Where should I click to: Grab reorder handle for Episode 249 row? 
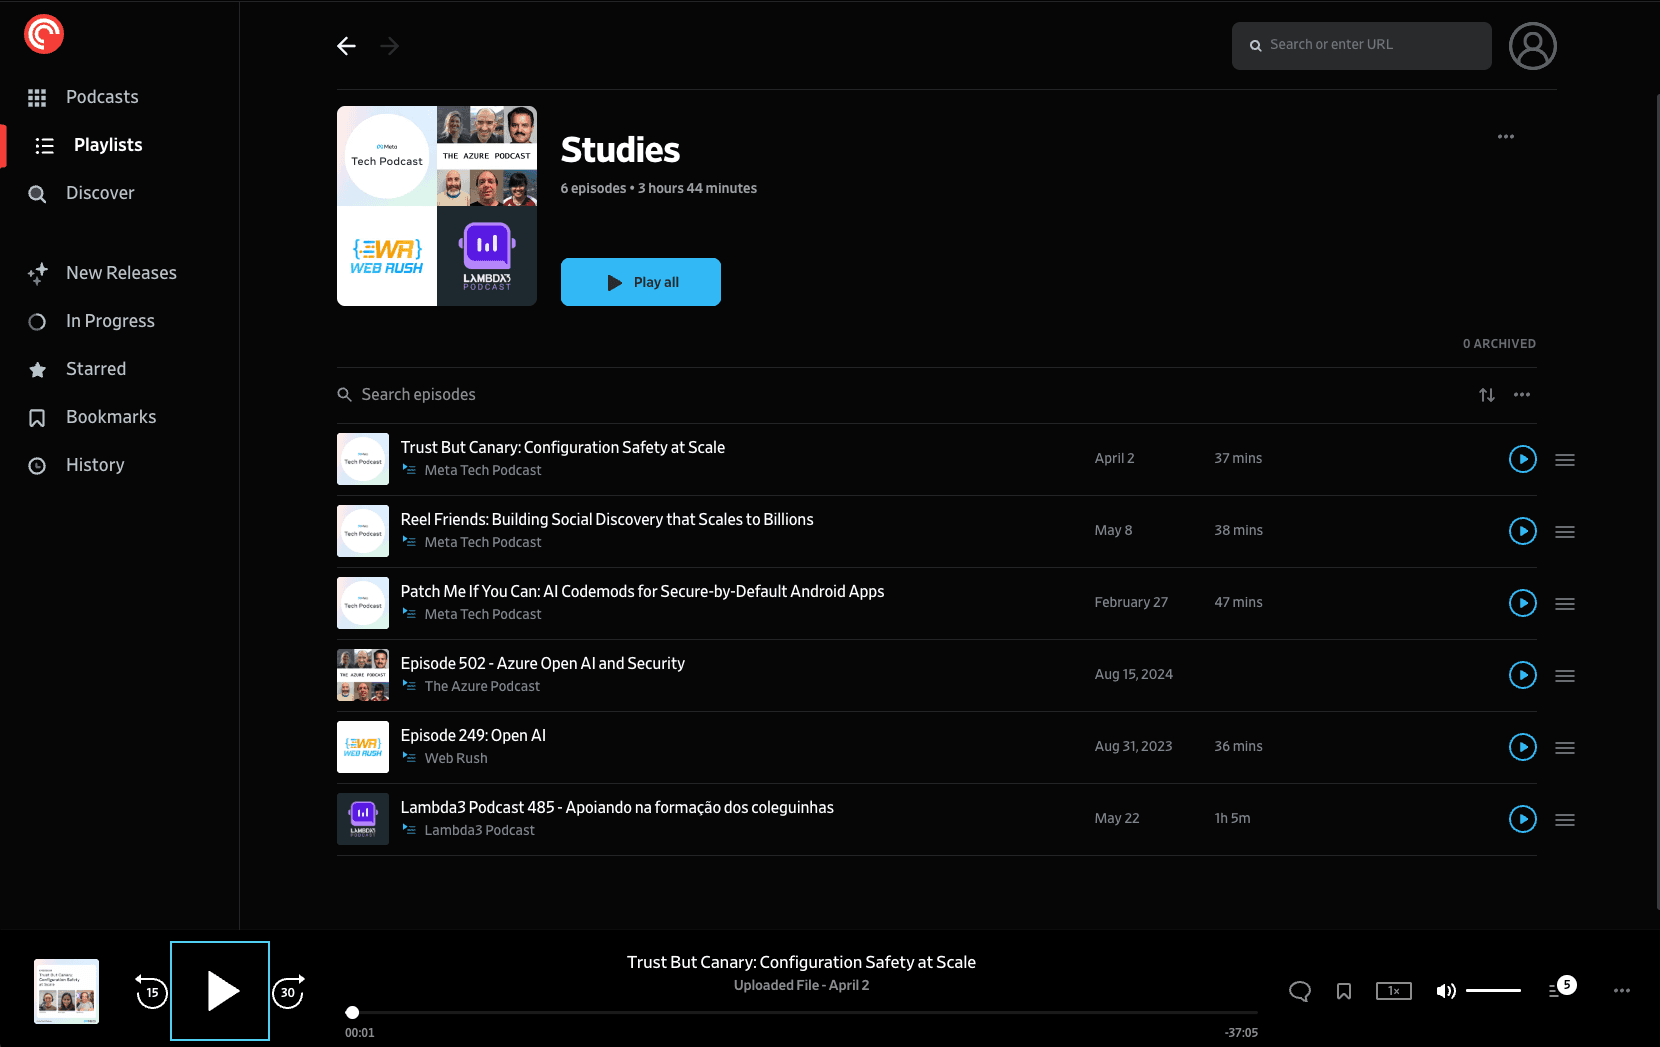[1565, 748]
